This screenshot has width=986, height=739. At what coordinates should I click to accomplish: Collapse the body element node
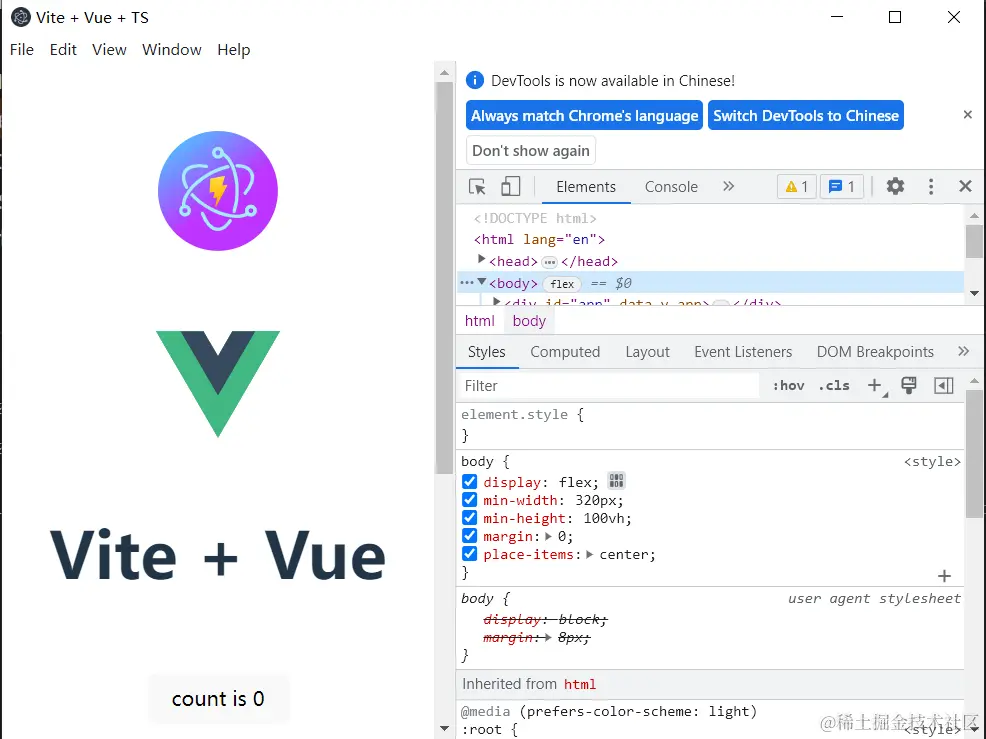(x=482, y=282)
